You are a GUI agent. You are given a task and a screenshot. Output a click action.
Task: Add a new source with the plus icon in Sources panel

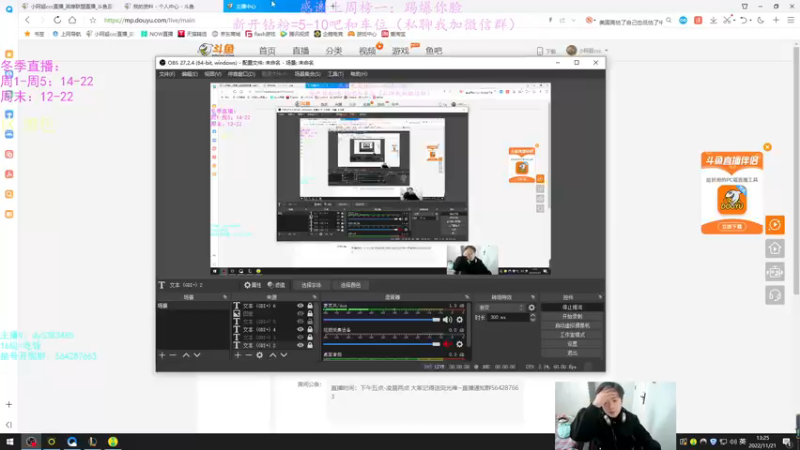click(x=238, y=355)
